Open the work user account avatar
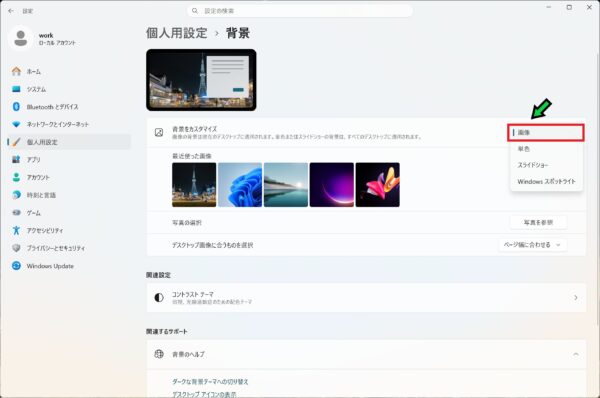This screenshot has height=398, width=600. pyautogui.click(x=20, y=38)
